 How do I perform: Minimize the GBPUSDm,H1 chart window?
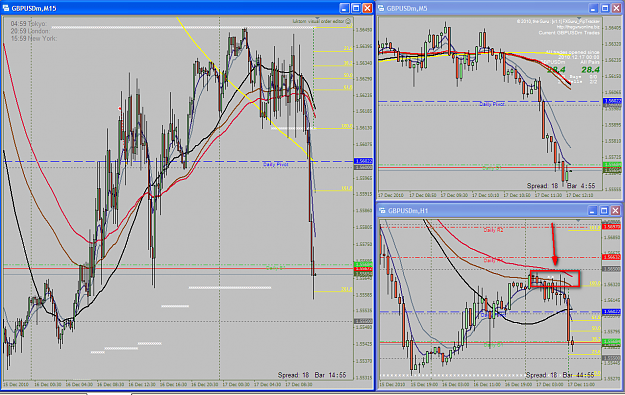click(592, 210)
